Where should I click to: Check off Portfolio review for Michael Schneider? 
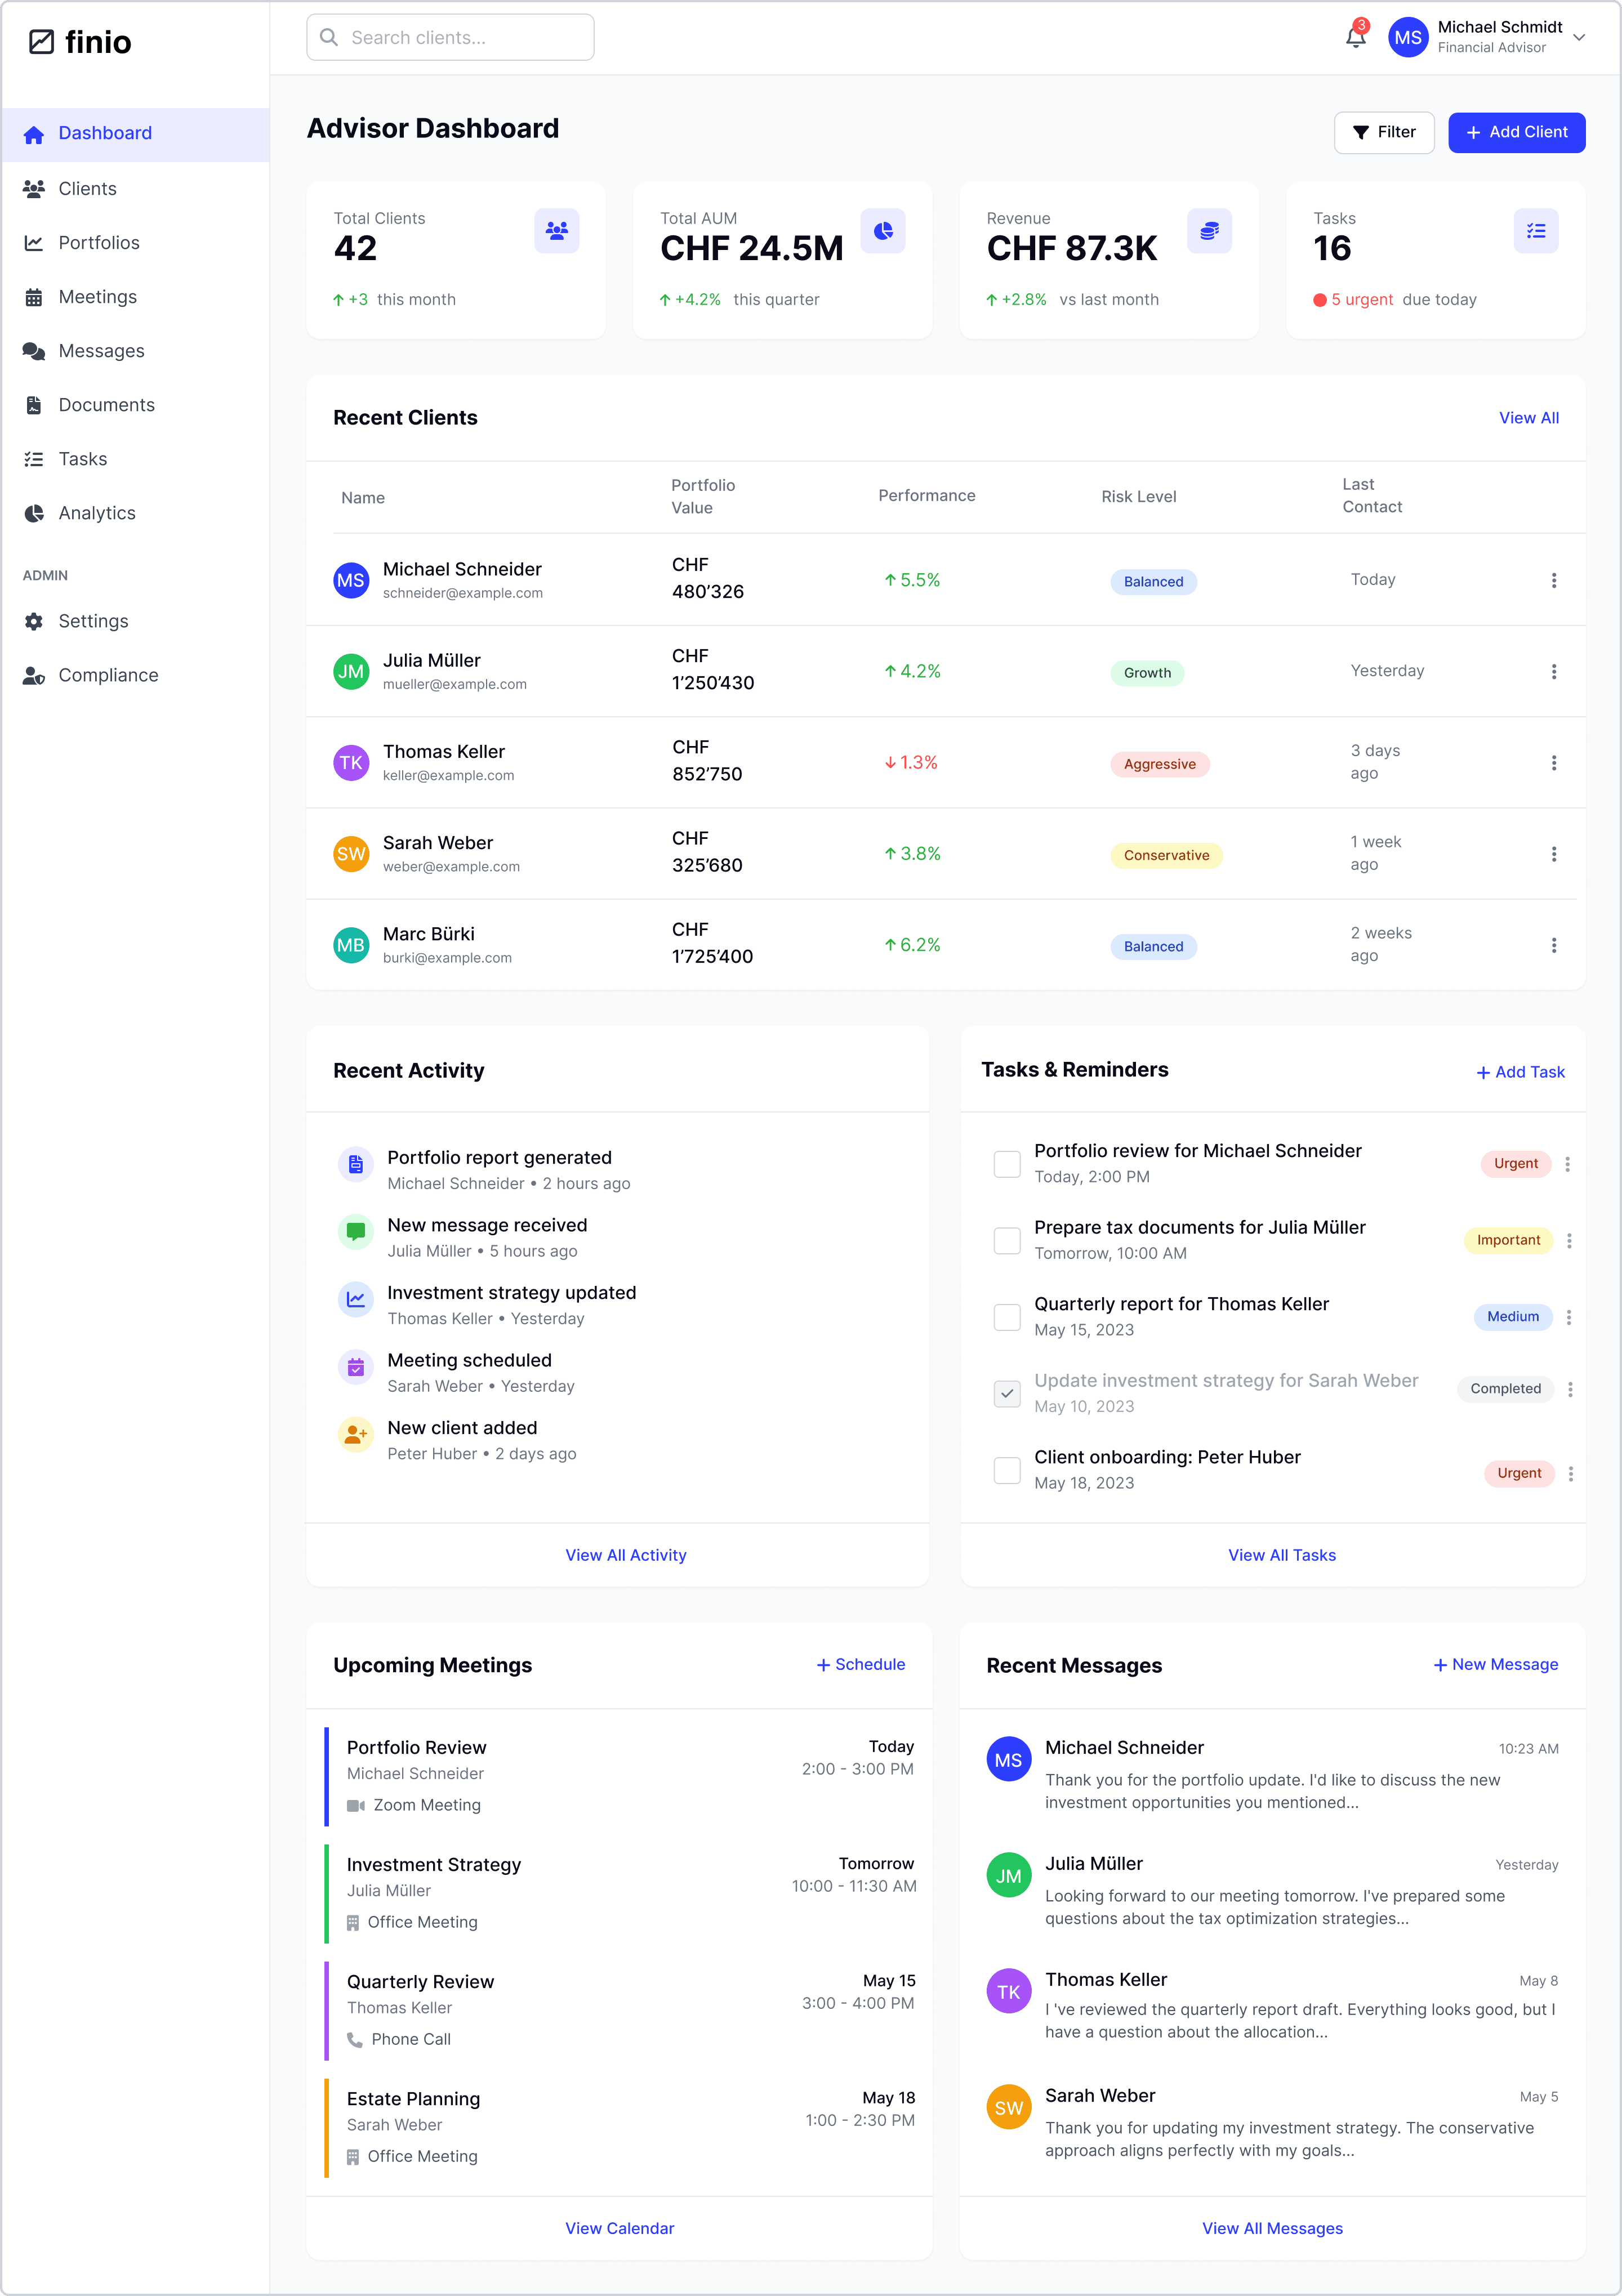click(1007, 1163)
